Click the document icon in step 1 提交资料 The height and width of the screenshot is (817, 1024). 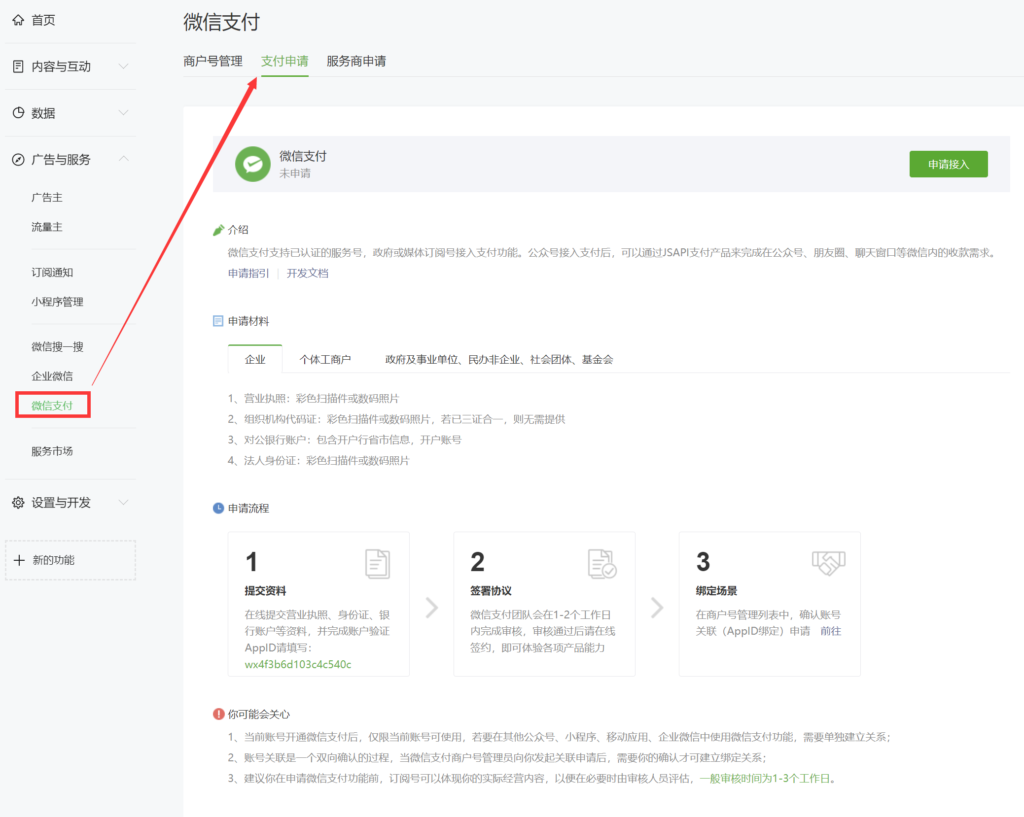tap(377, 564)
